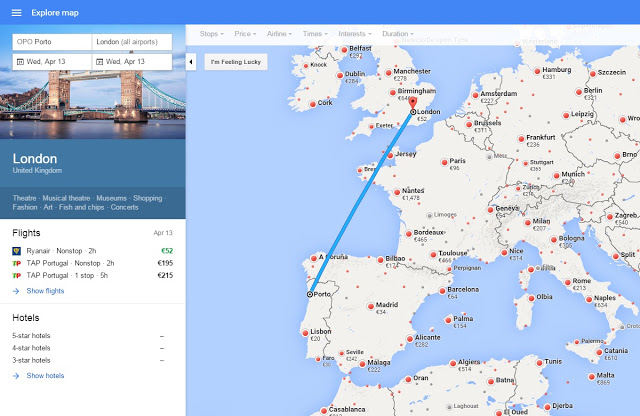Select the Barcelona map dot
640x416 pixels.
(x=442, y=291)
